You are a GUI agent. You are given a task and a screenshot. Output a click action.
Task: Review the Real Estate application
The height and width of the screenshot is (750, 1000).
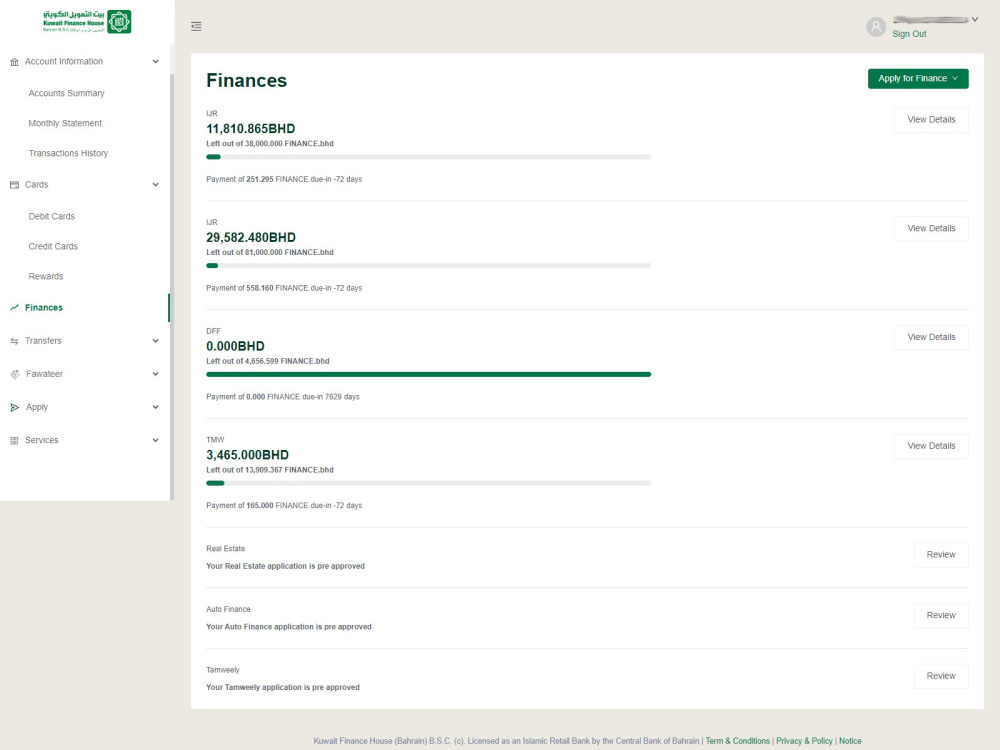point(941,555)
